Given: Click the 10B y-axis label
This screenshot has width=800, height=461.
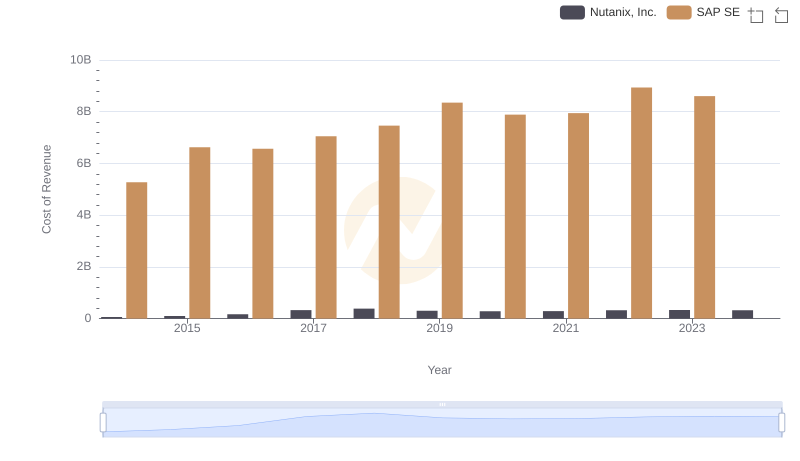Looking at the screenshot, I should pyautogui.click(x=81, y=60).
